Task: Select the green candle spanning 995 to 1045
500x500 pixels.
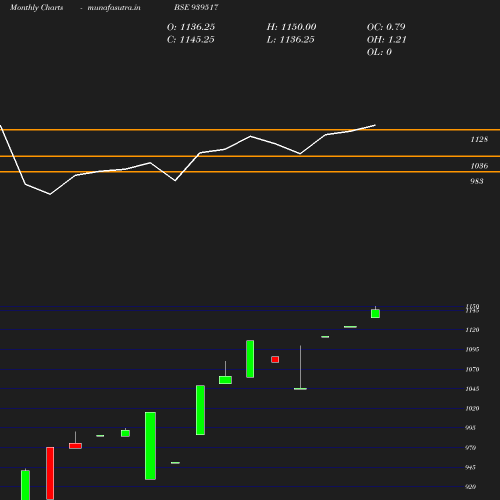Action: click(200, 410)
